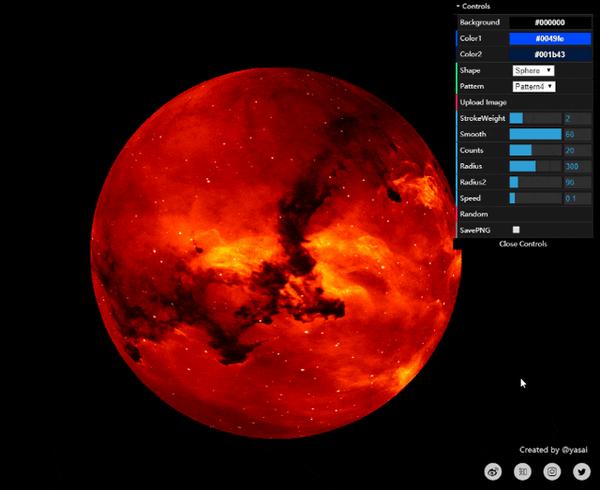The width and height of the screenshot is (600, 490).
Task: Click the Random button
Action: tap(525, 214)
